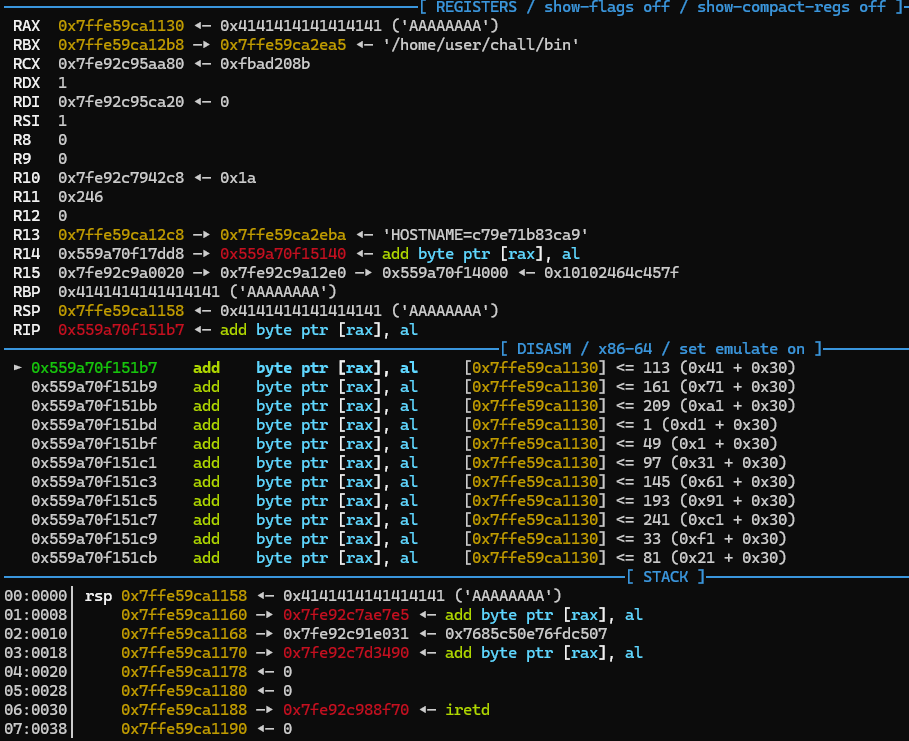Click the stack offset label 07:0038

[34, 728]
